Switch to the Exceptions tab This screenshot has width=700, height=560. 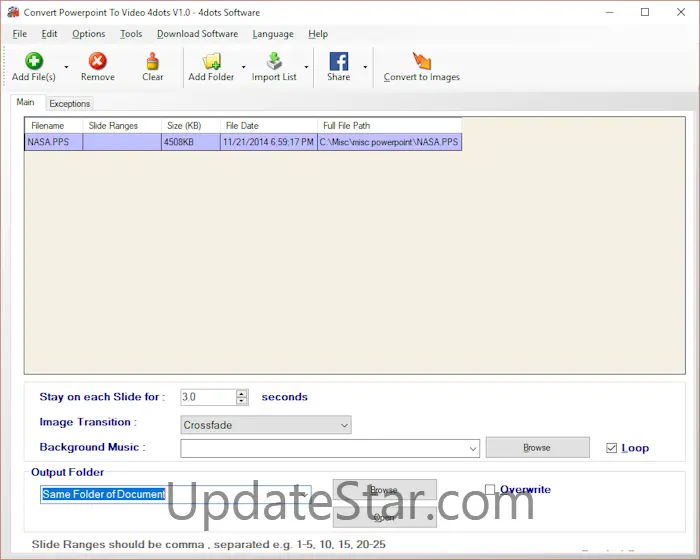(x=69, y=103)
